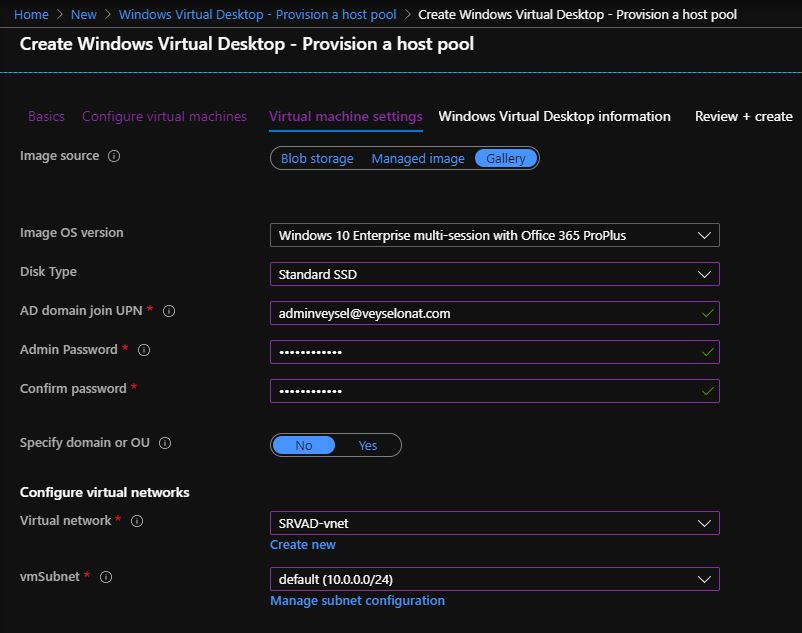Switch to Configure virtual machines tab
The height and width of the screenshot is (633, 802).
[x=164, y=117]
